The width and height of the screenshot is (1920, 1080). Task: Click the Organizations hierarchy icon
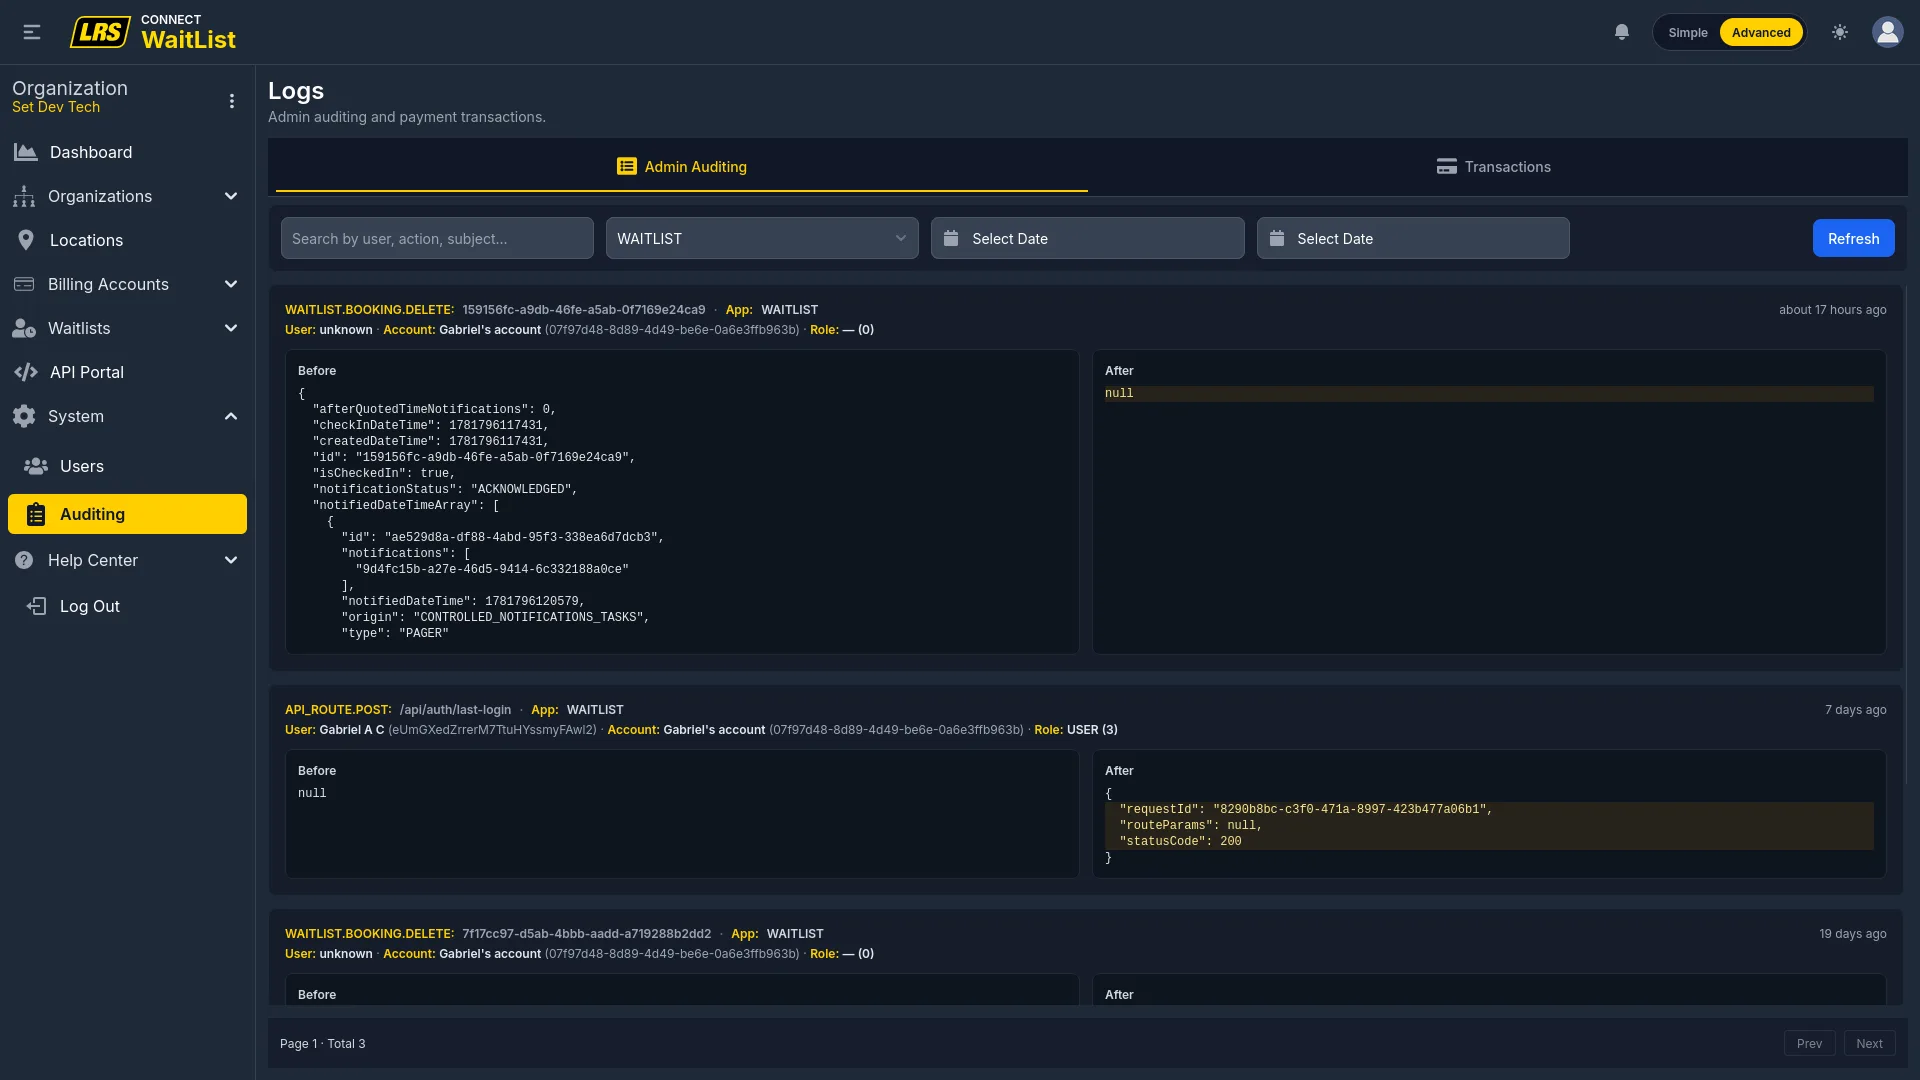24,196
